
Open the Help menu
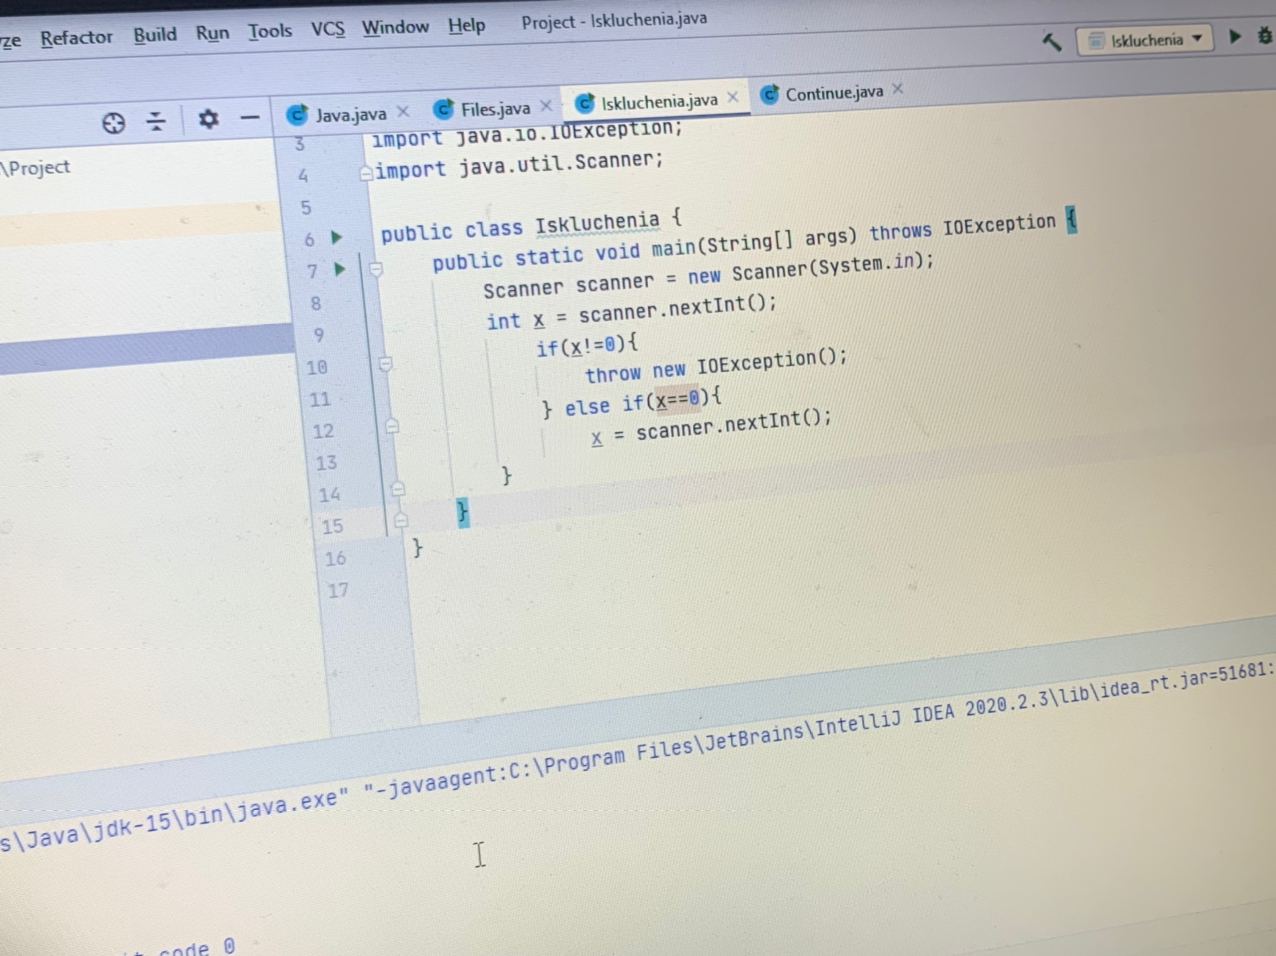(x=466, y=25)
